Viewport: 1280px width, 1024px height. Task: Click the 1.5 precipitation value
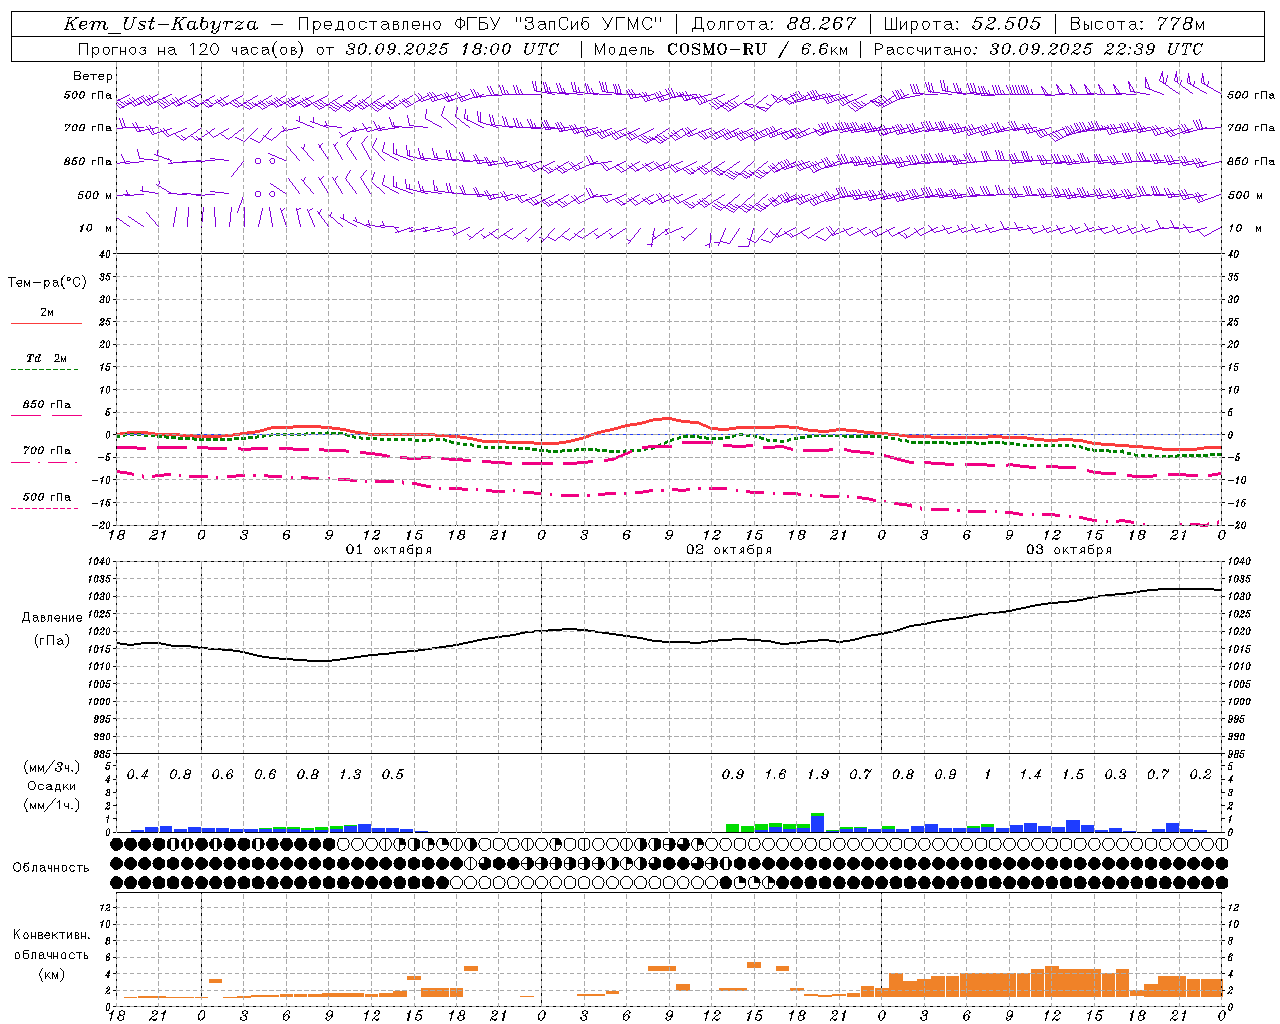[1073, 775]
